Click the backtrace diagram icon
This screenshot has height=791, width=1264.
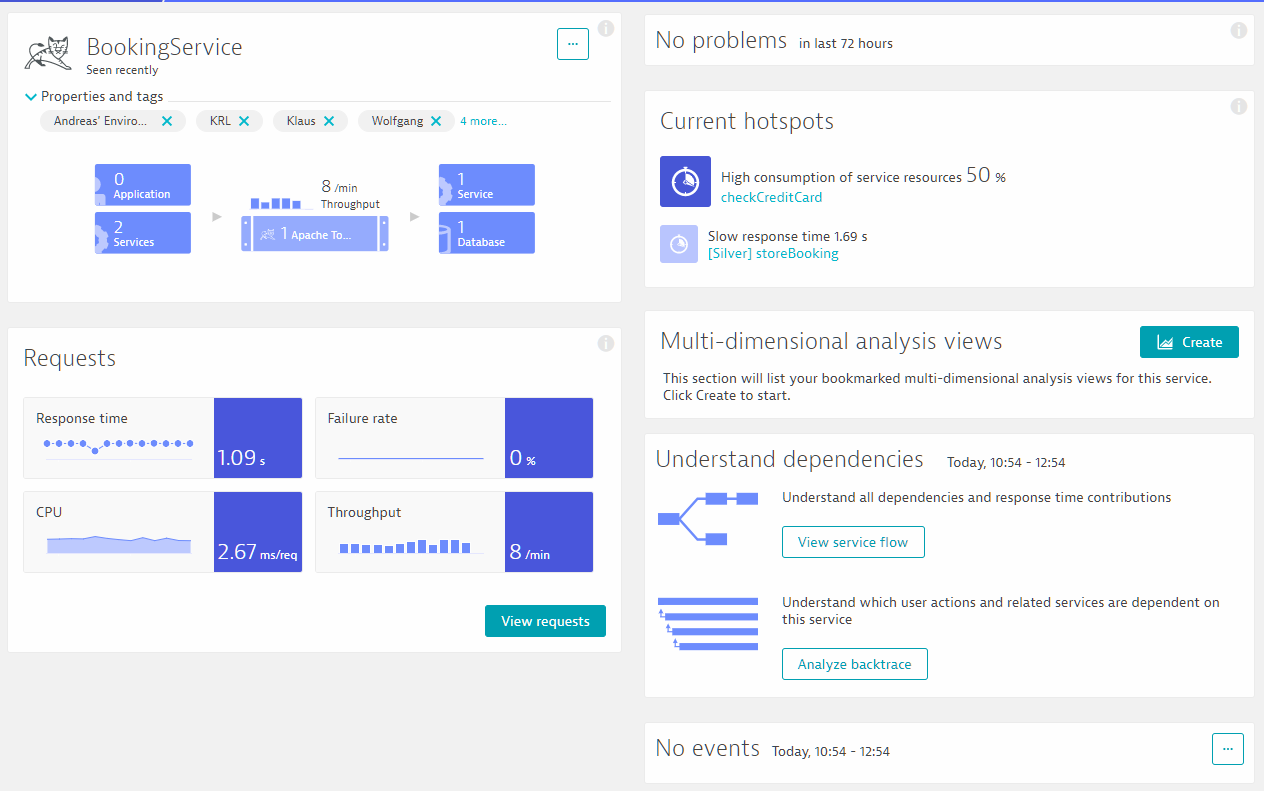pyautogui.click(x=708, y=625)
